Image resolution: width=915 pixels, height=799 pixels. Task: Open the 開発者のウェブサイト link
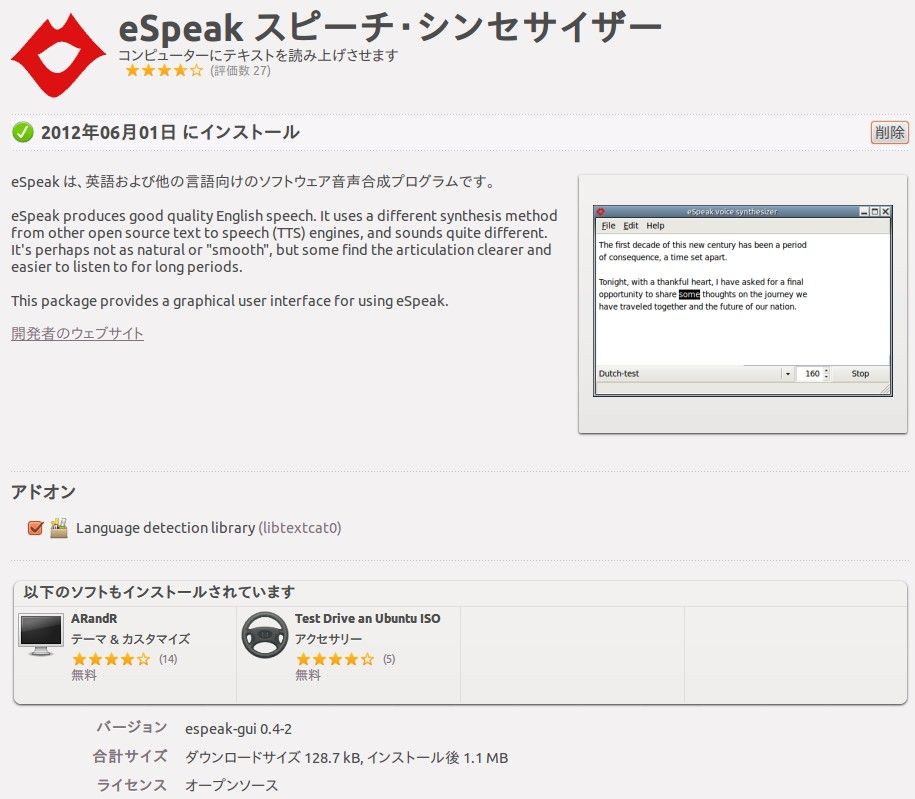(x=77, y=333)
